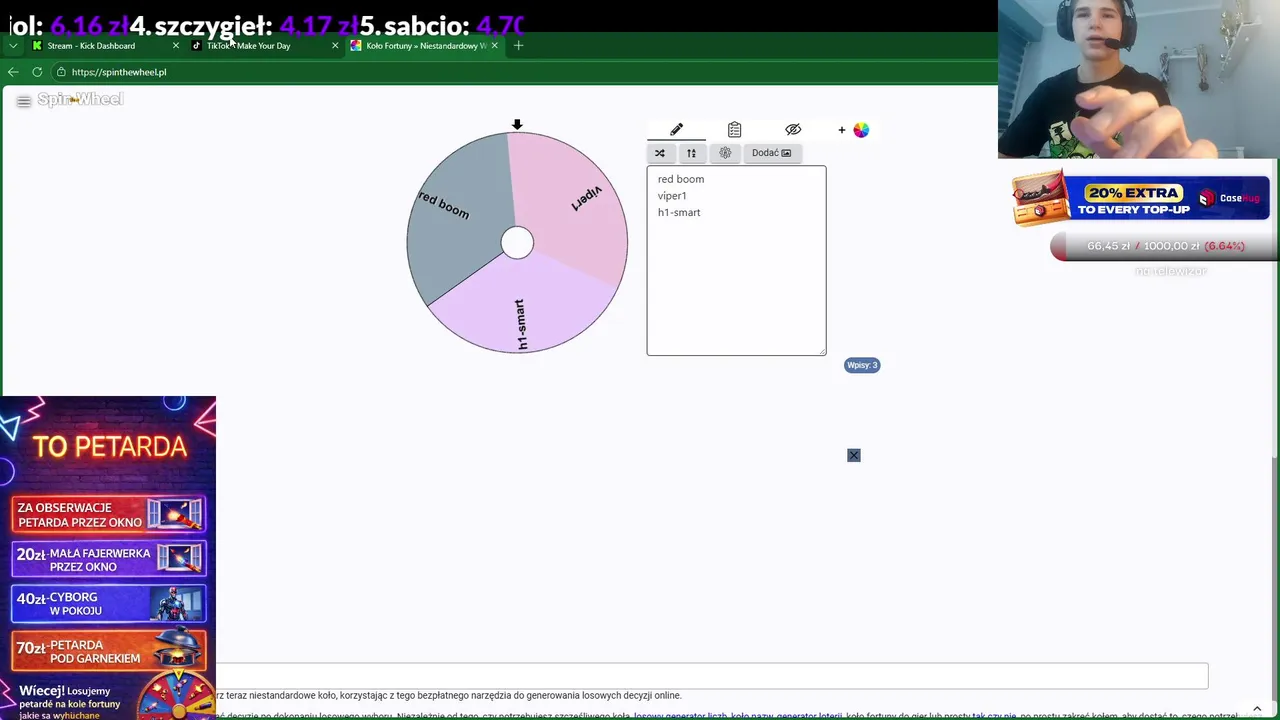
Task: Click the webcam stream overlay
Action: [x=1139, y=80]
